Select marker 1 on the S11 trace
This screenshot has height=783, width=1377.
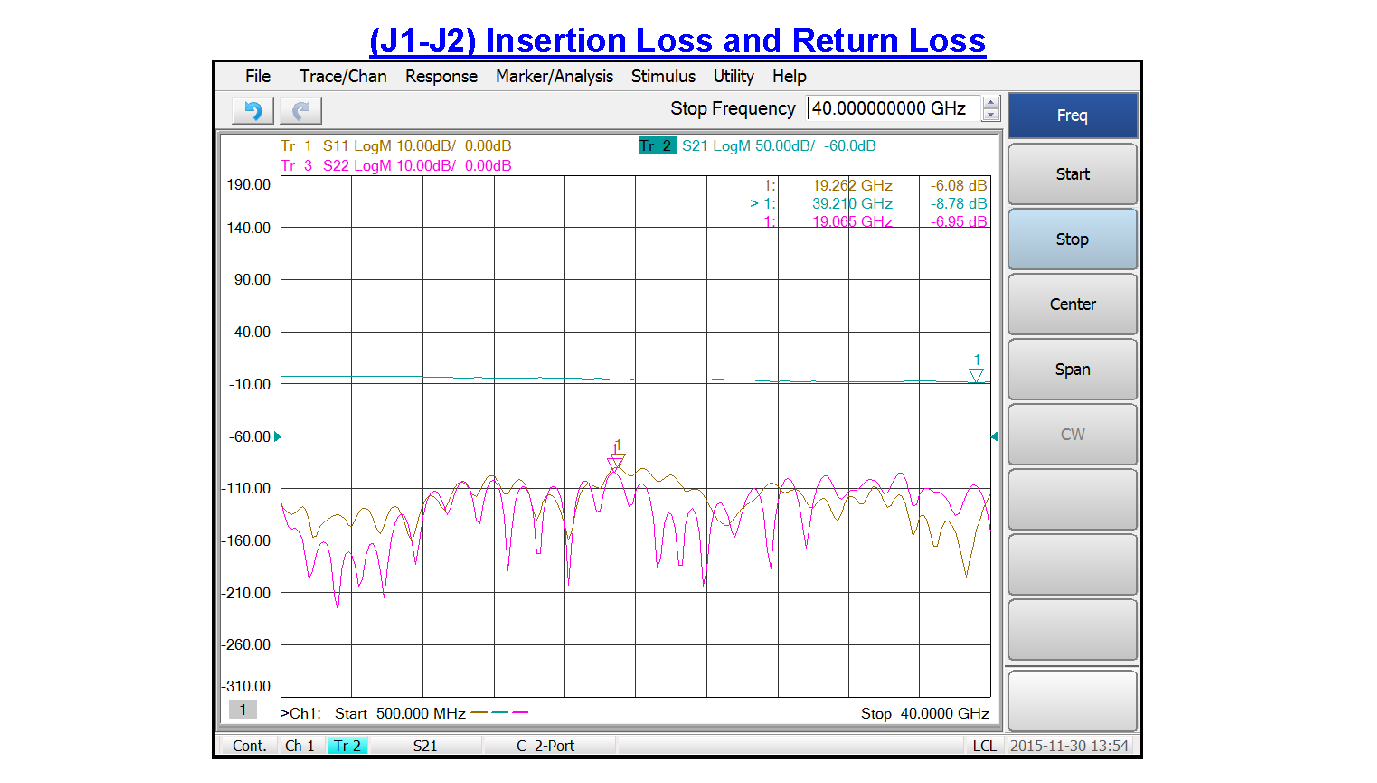616,460
